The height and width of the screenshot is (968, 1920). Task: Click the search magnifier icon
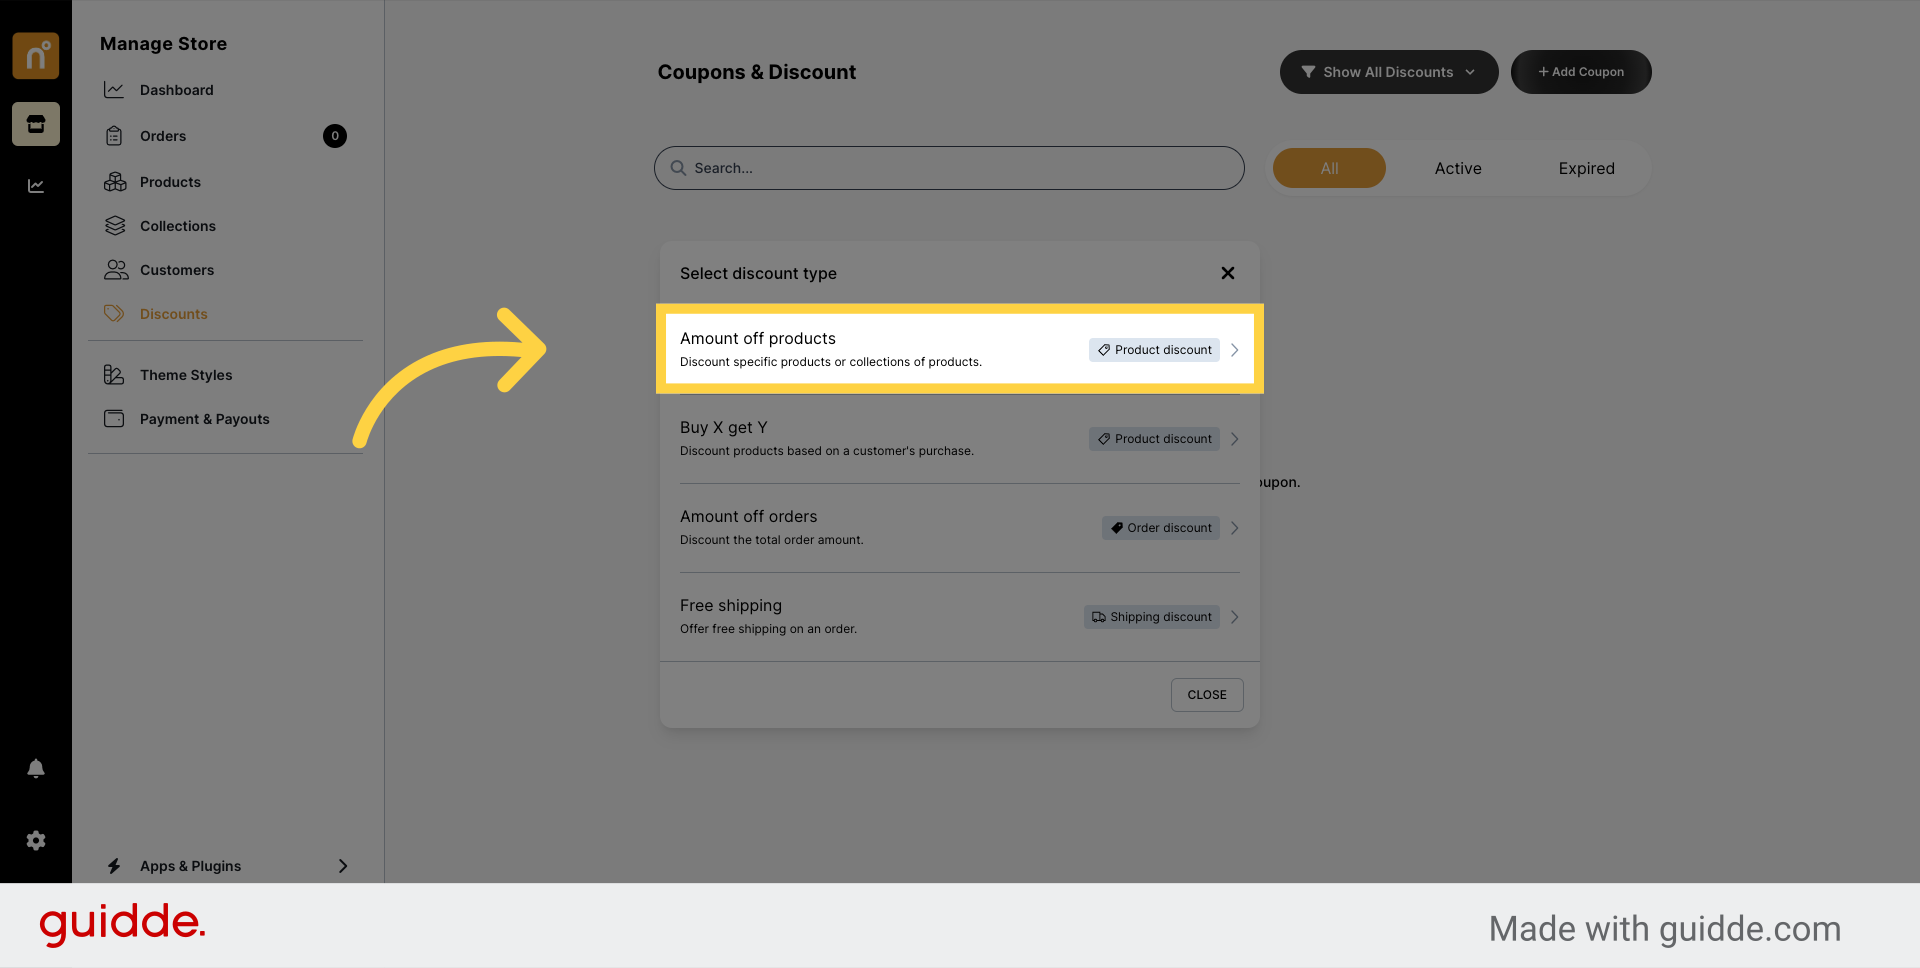(678, 168)
